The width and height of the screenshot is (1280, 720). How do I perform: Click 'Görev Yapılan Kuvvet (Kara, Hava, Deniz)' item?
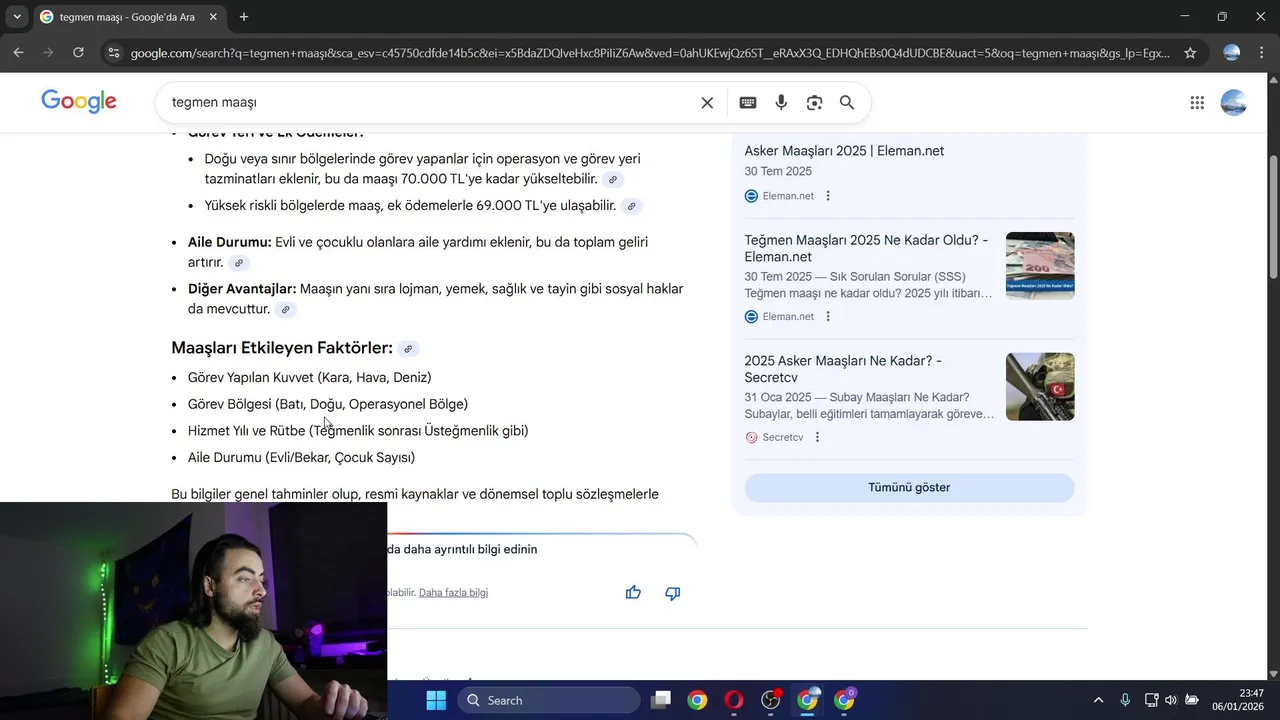pyautogui.click(x=310, y=378)
